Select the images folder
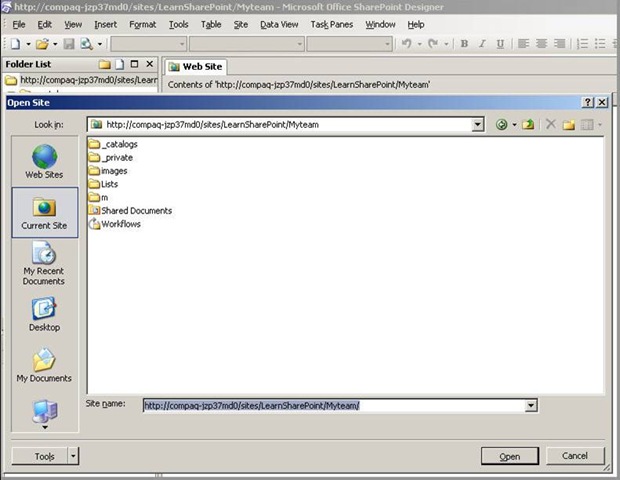 point(108,171)
